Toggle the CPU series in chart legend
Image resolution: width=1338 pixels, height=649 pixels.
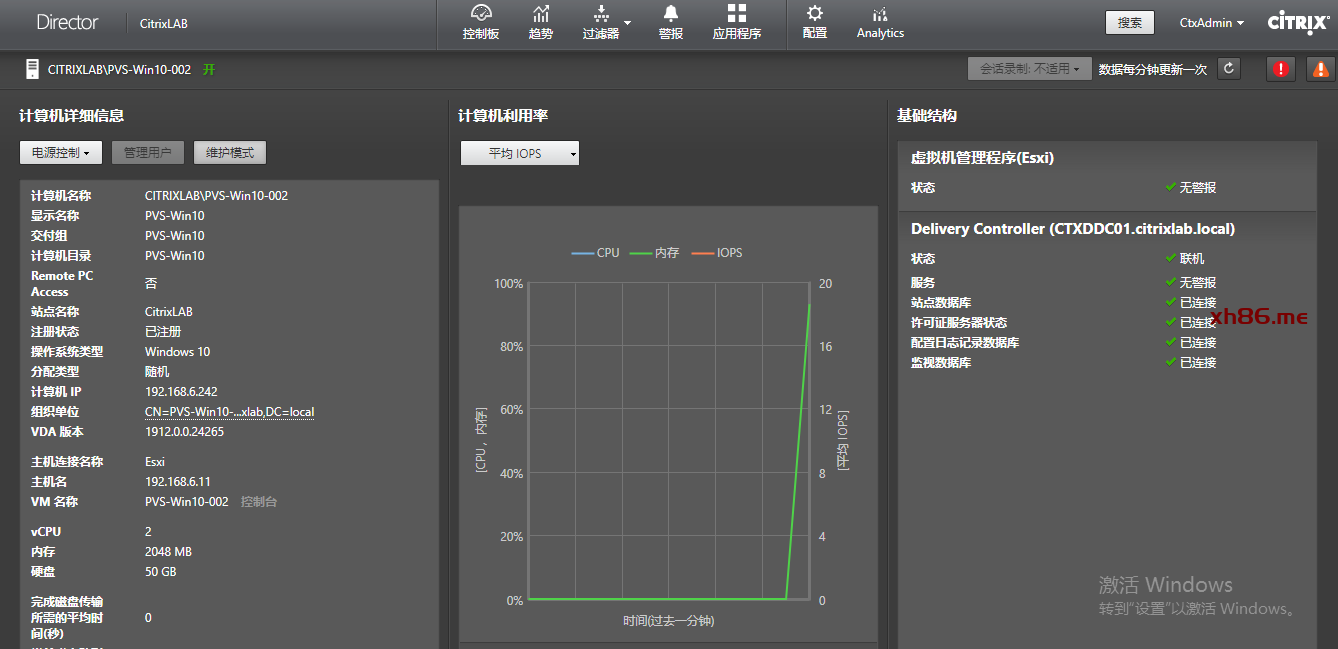pyautogui.click(x=596, y=253)
